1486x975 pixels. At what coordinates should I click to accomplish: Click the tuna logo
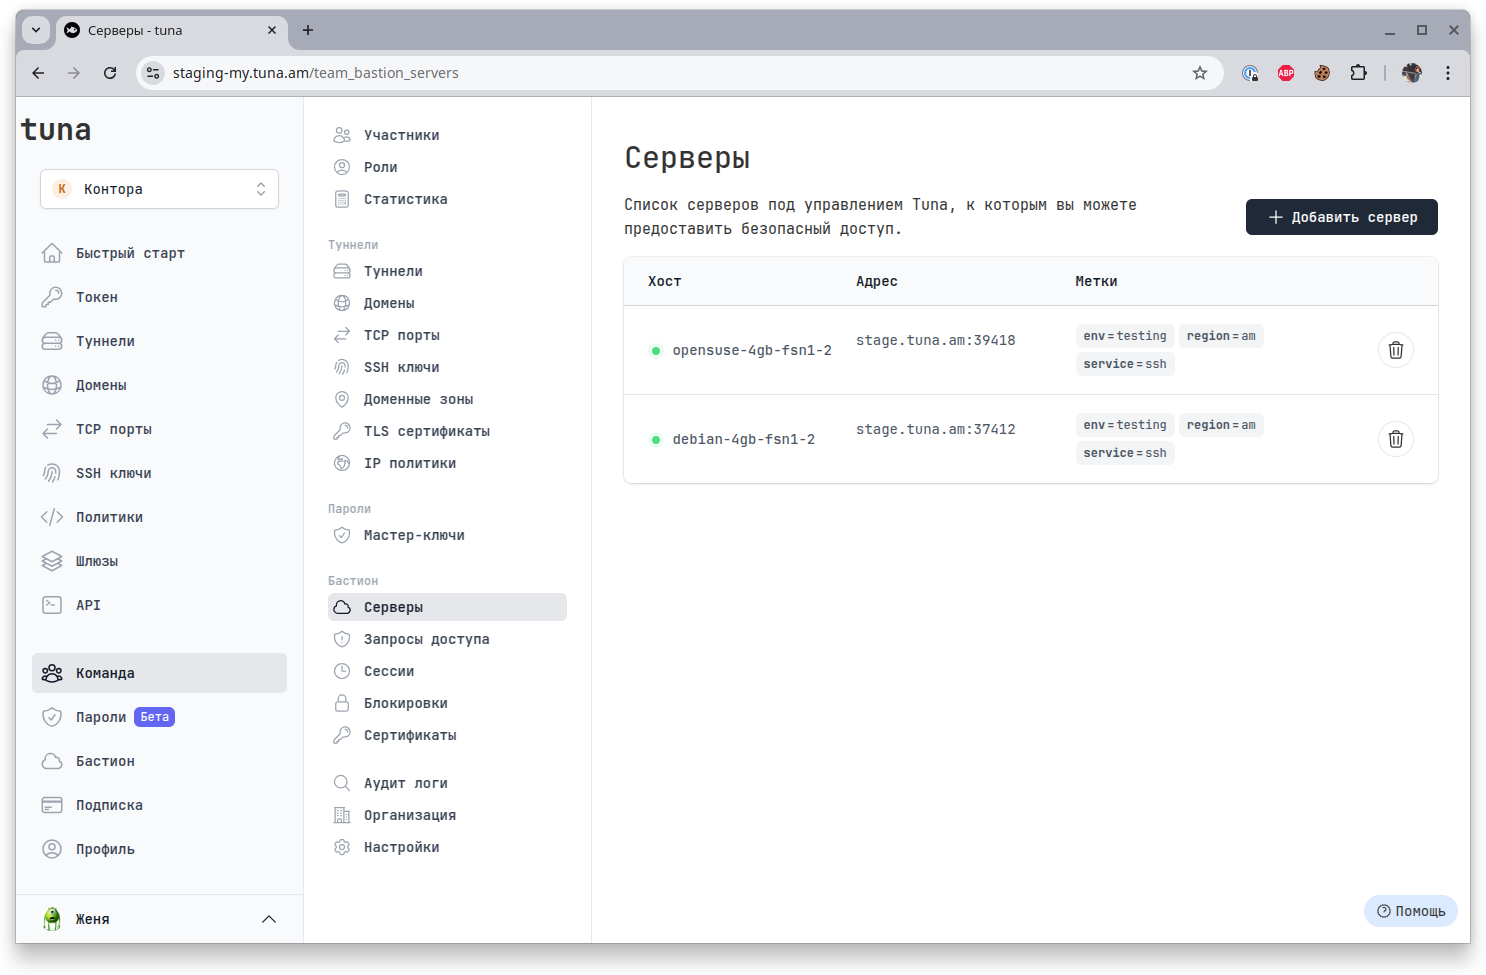56,130
